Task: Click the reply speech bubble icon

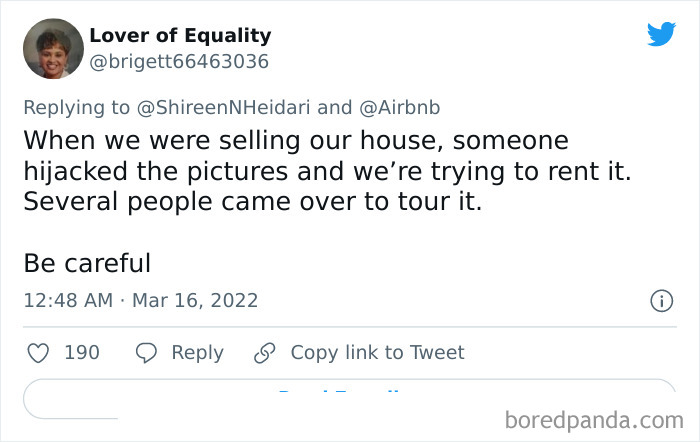Action: pyautogui.click(x=146, y=352)
